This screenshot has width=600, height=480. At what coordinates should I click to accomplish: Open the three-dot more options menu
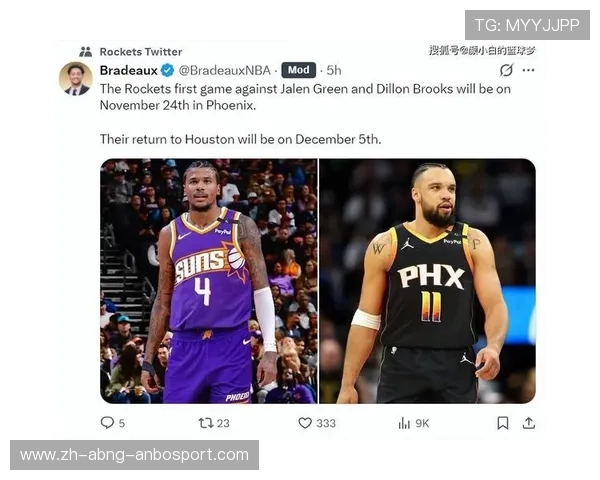[x=528, y=70]
